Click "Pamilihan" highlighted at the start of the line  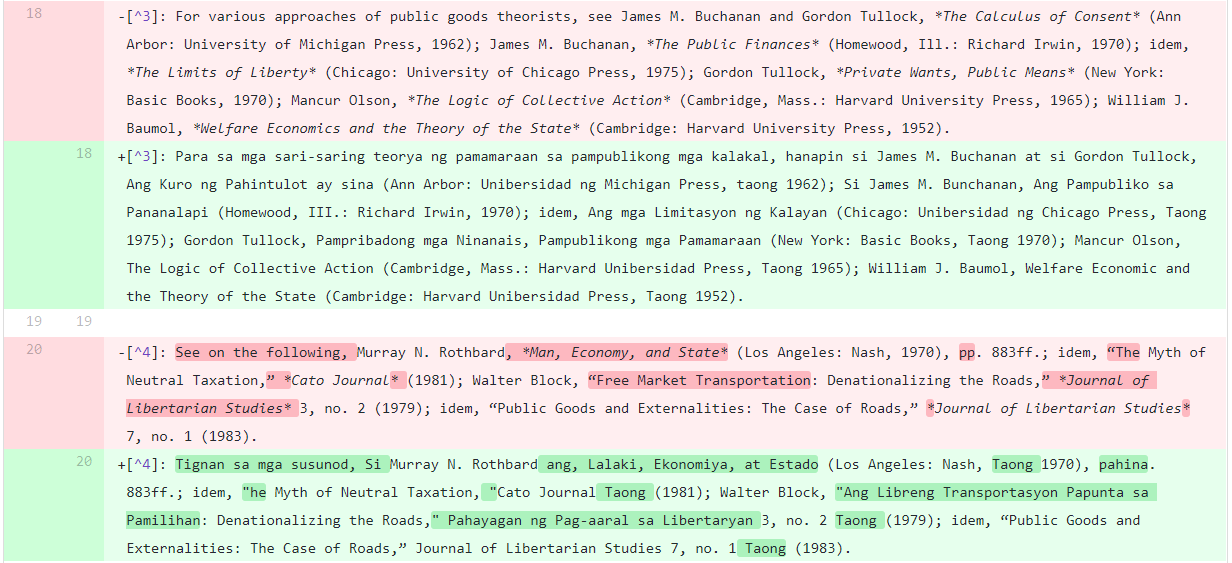coord(163,520)
